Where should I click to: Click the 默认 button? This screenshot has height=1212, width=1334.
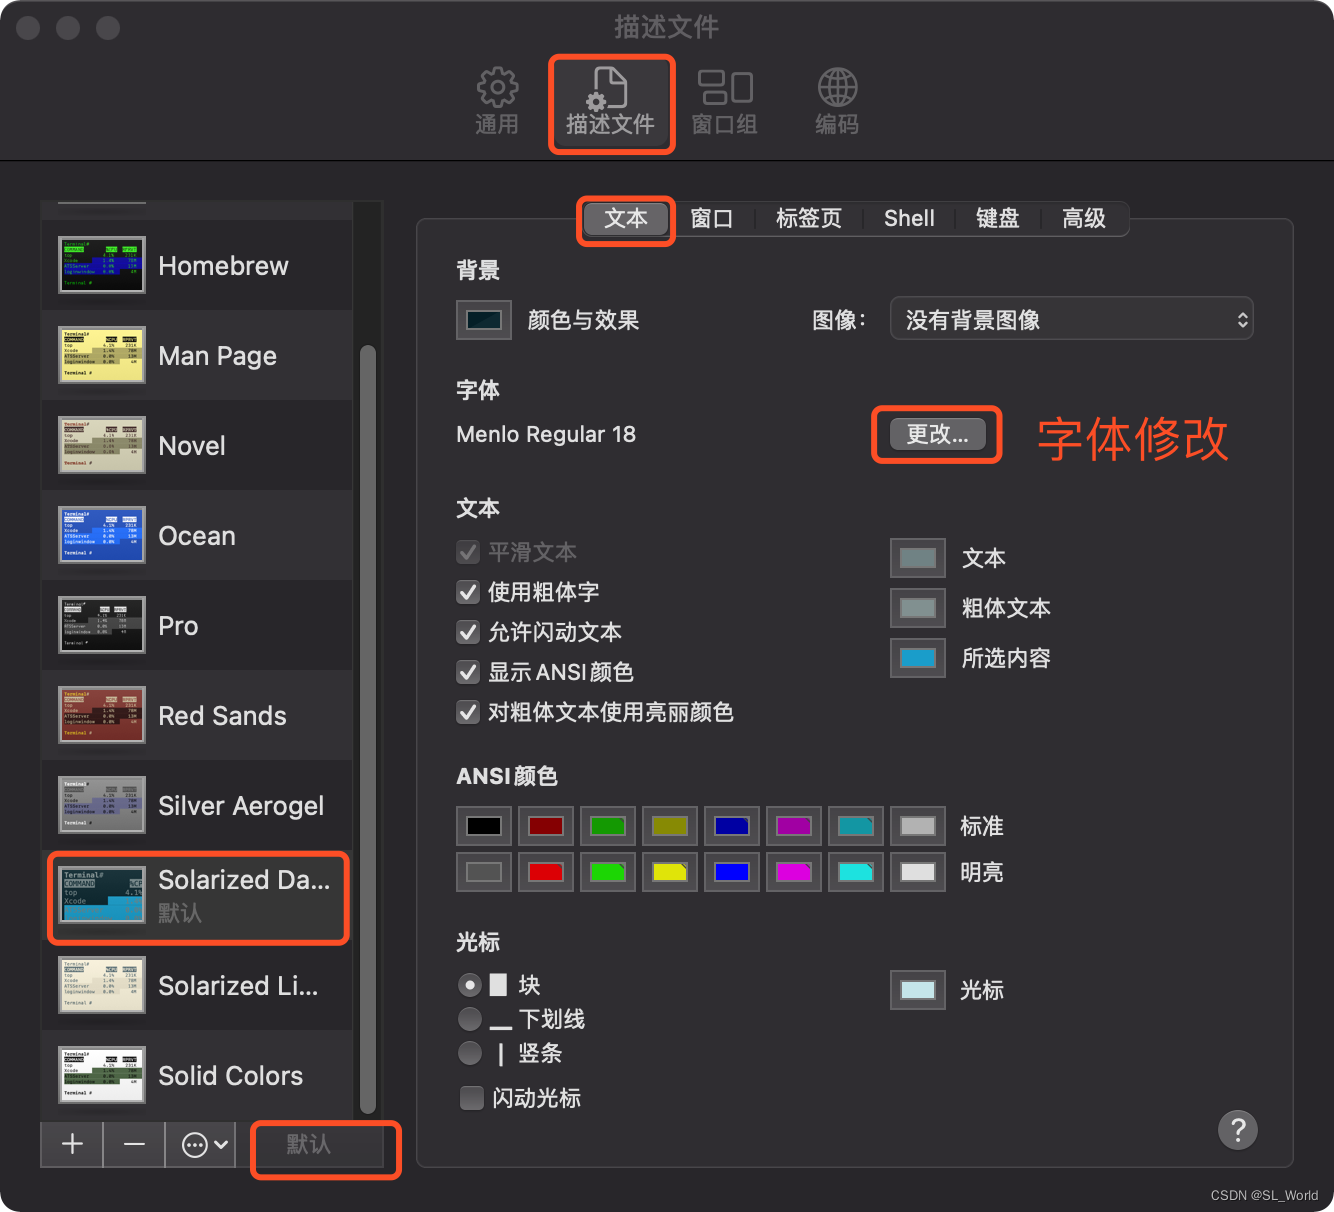click(324, 1148)
